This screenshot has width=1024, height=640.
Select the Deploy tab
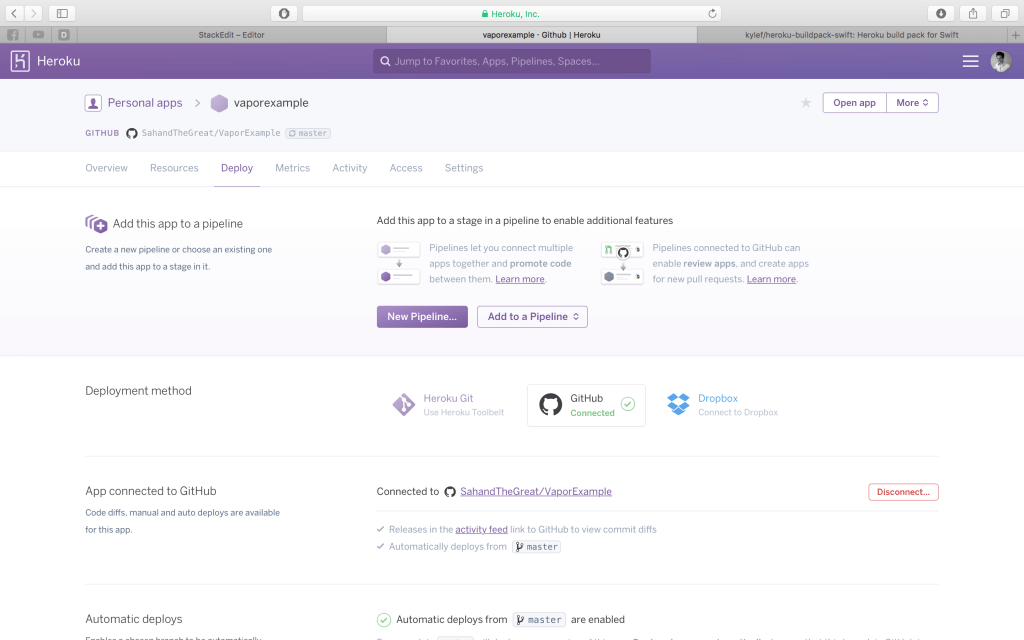[x=237, y=168]
